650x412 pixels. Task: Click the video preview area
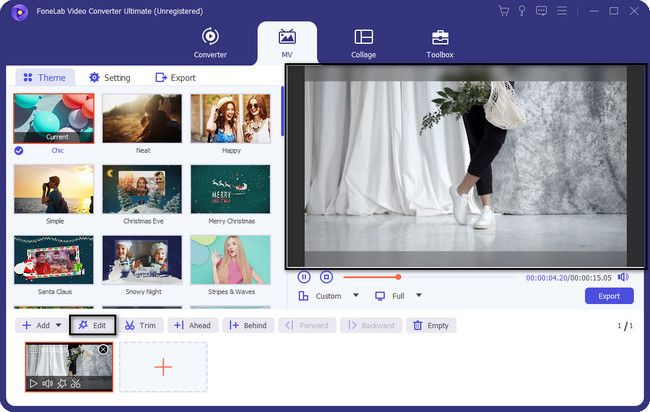coord(466,166)
